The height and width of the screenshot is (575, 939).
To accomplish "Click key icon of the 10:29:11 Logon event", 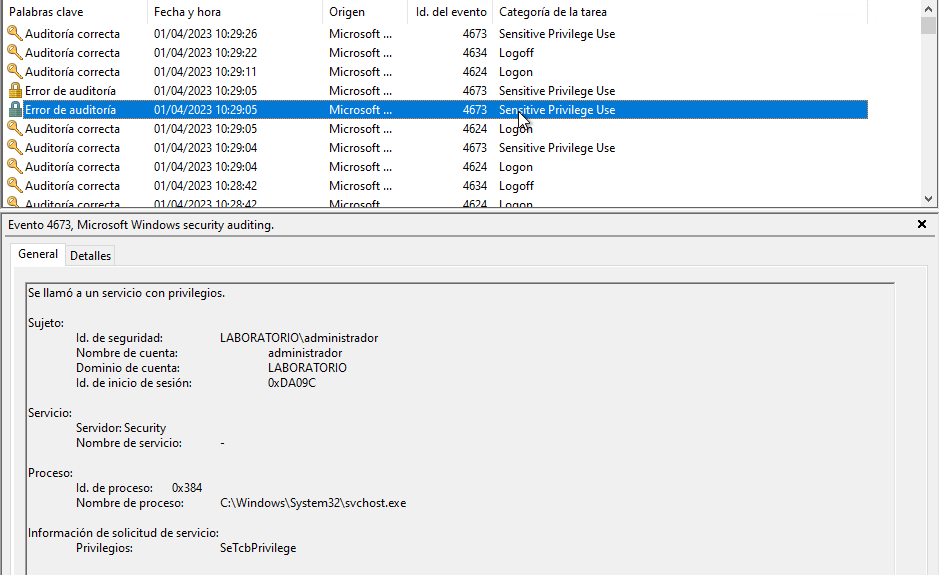I will tap(15, 72).
